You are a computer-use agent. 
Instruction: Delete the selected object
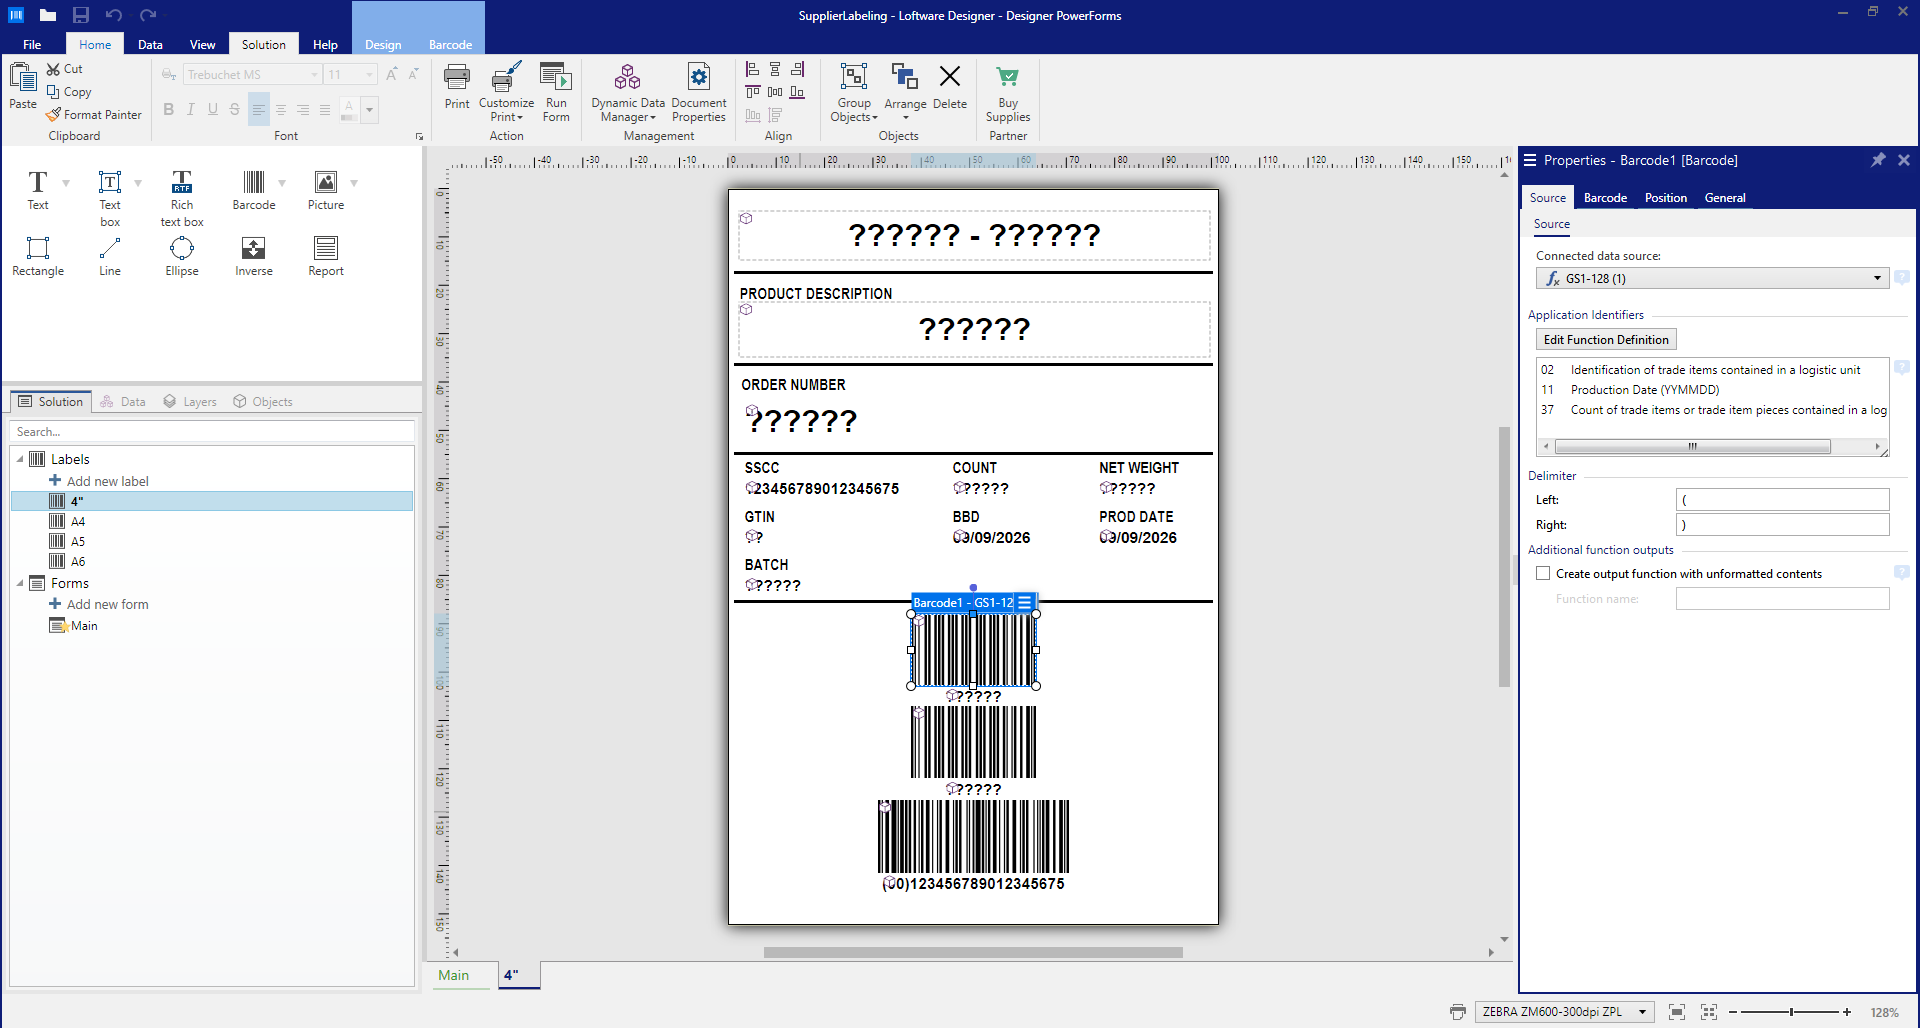(x=950, y=86)
